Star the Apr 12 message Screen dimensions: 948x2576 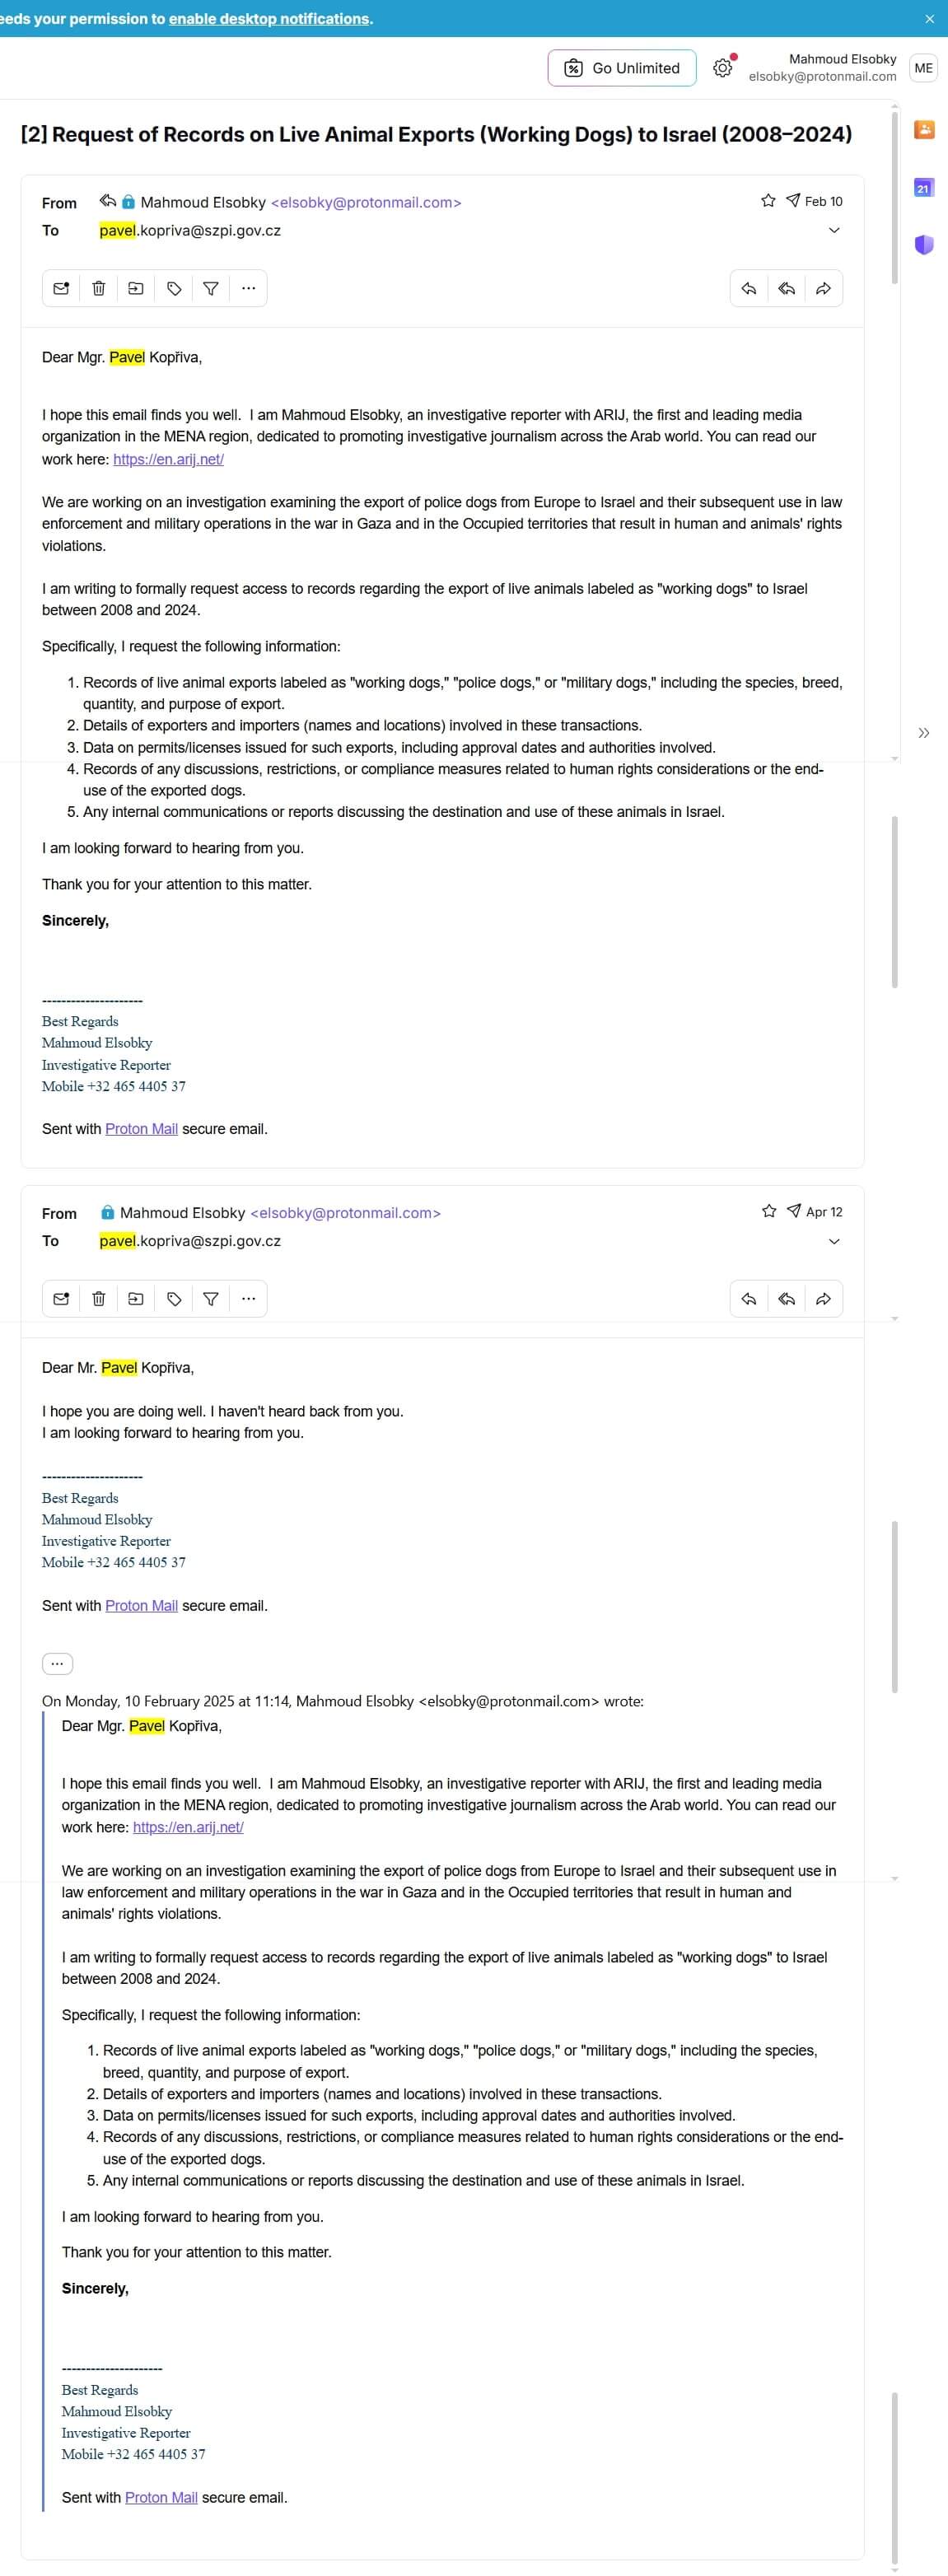coord(769,1211)
